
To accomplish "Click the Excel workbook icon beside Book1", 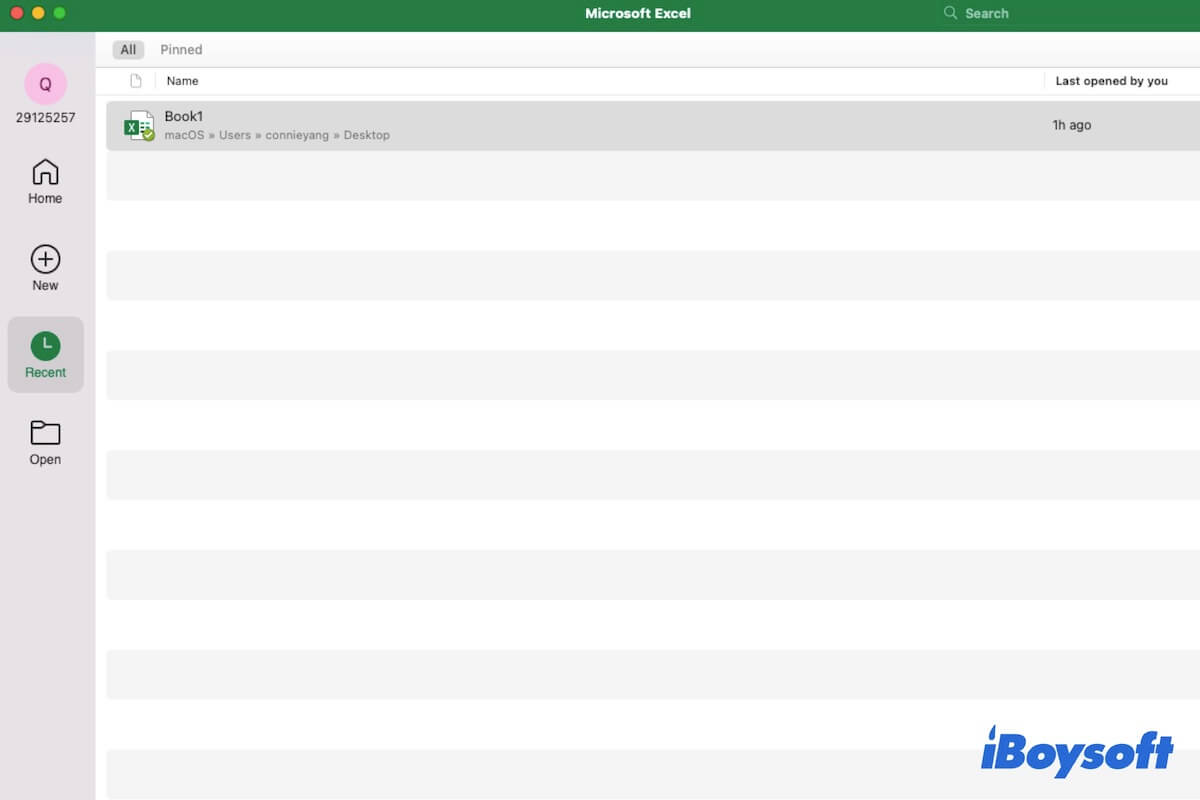I will click(x=139, y=125).
